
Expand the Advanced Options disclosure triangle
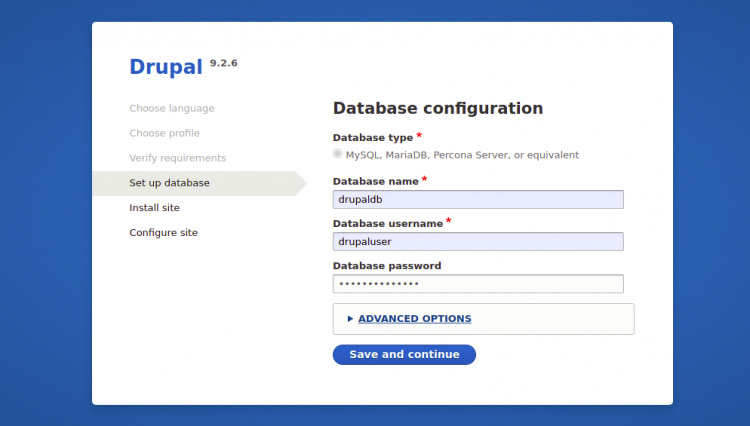pos(350,319)
